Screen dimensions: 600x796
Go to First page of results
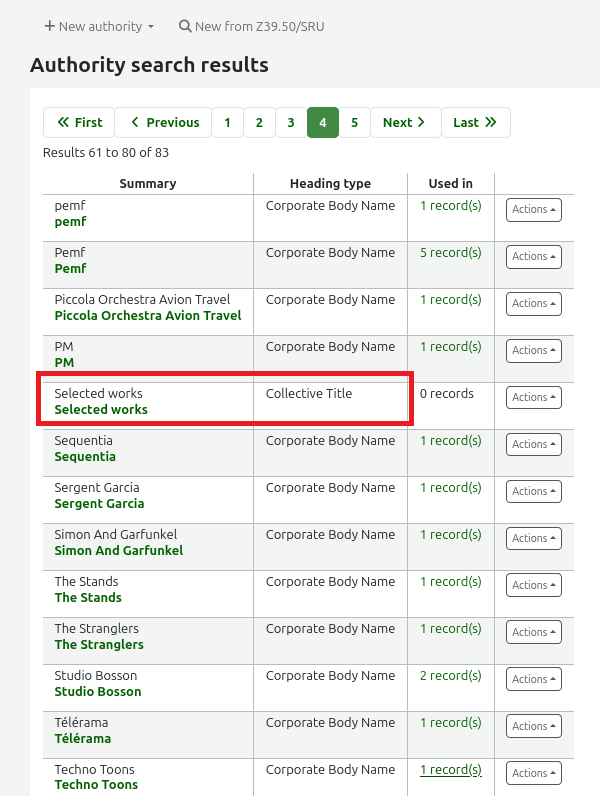point(79,122)
